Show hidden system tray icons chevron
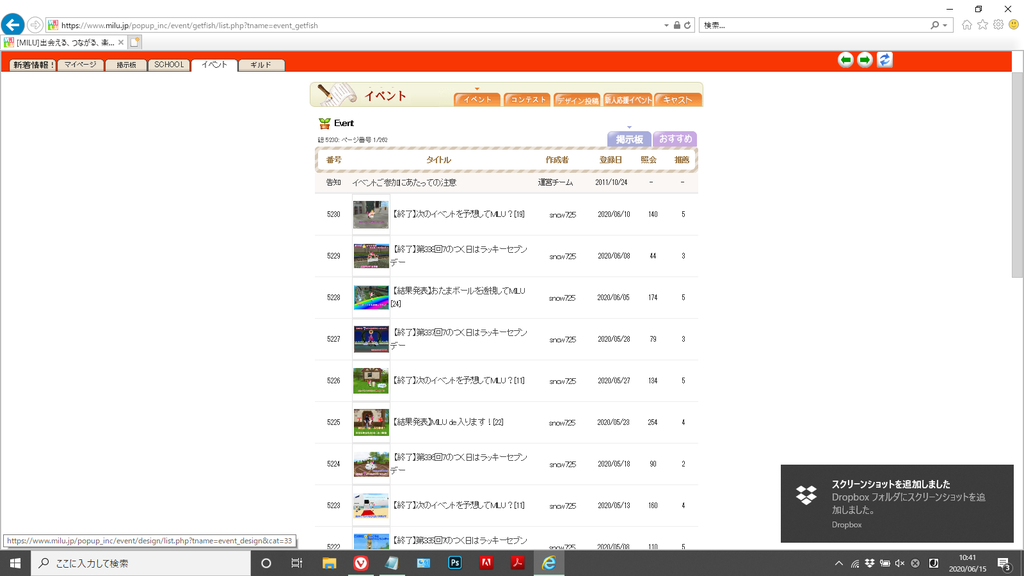1024x576 pixels. (x=839, y=563)
